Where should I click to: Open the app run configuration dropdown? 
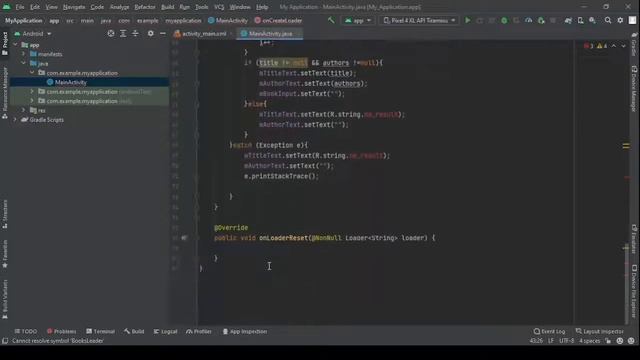[x=358, y=20]
